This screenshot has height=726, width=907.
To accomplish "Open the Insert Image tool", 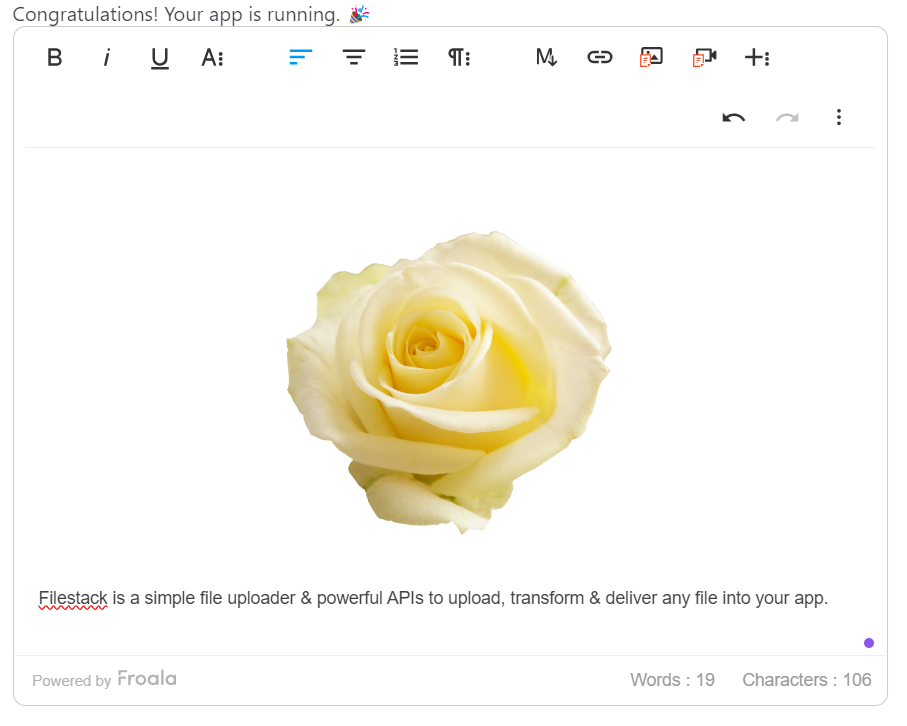I will click(650, 57).
